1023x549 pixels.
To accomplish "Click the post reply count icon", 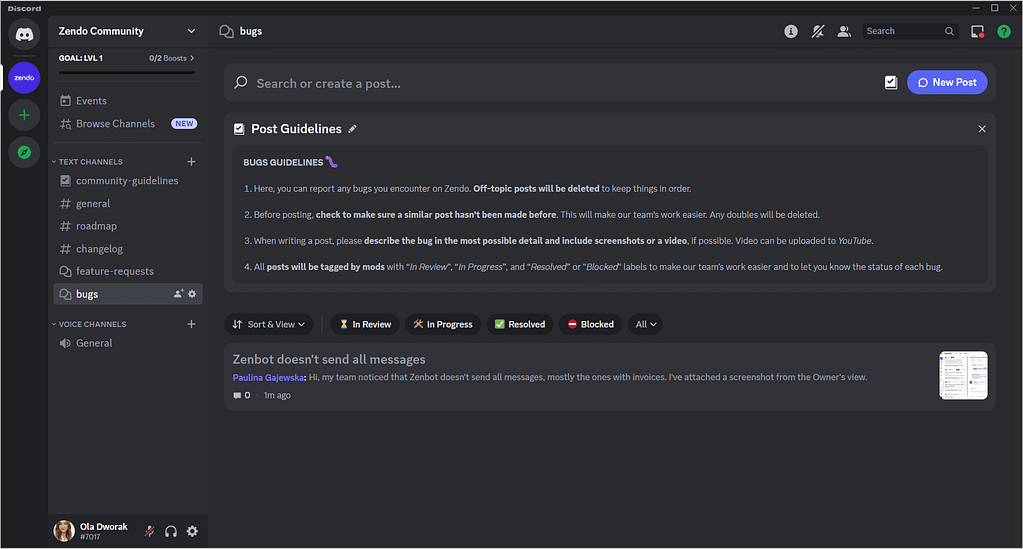I will click(x=237, y=396).
